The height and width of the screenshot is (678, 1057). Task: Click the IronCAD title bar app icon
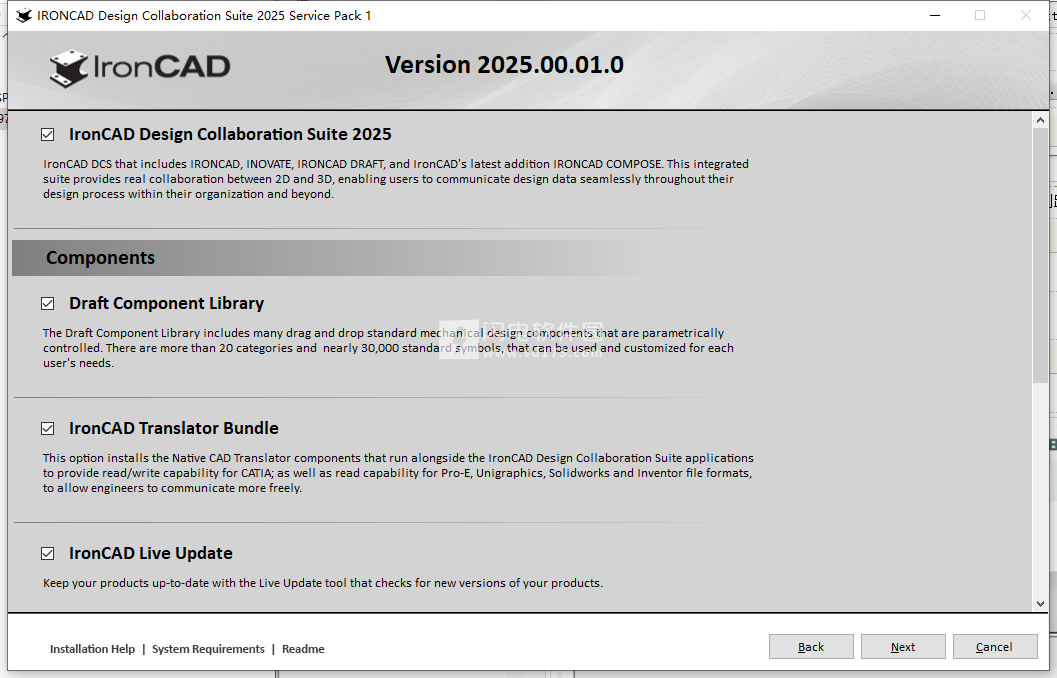coord(24,16)
